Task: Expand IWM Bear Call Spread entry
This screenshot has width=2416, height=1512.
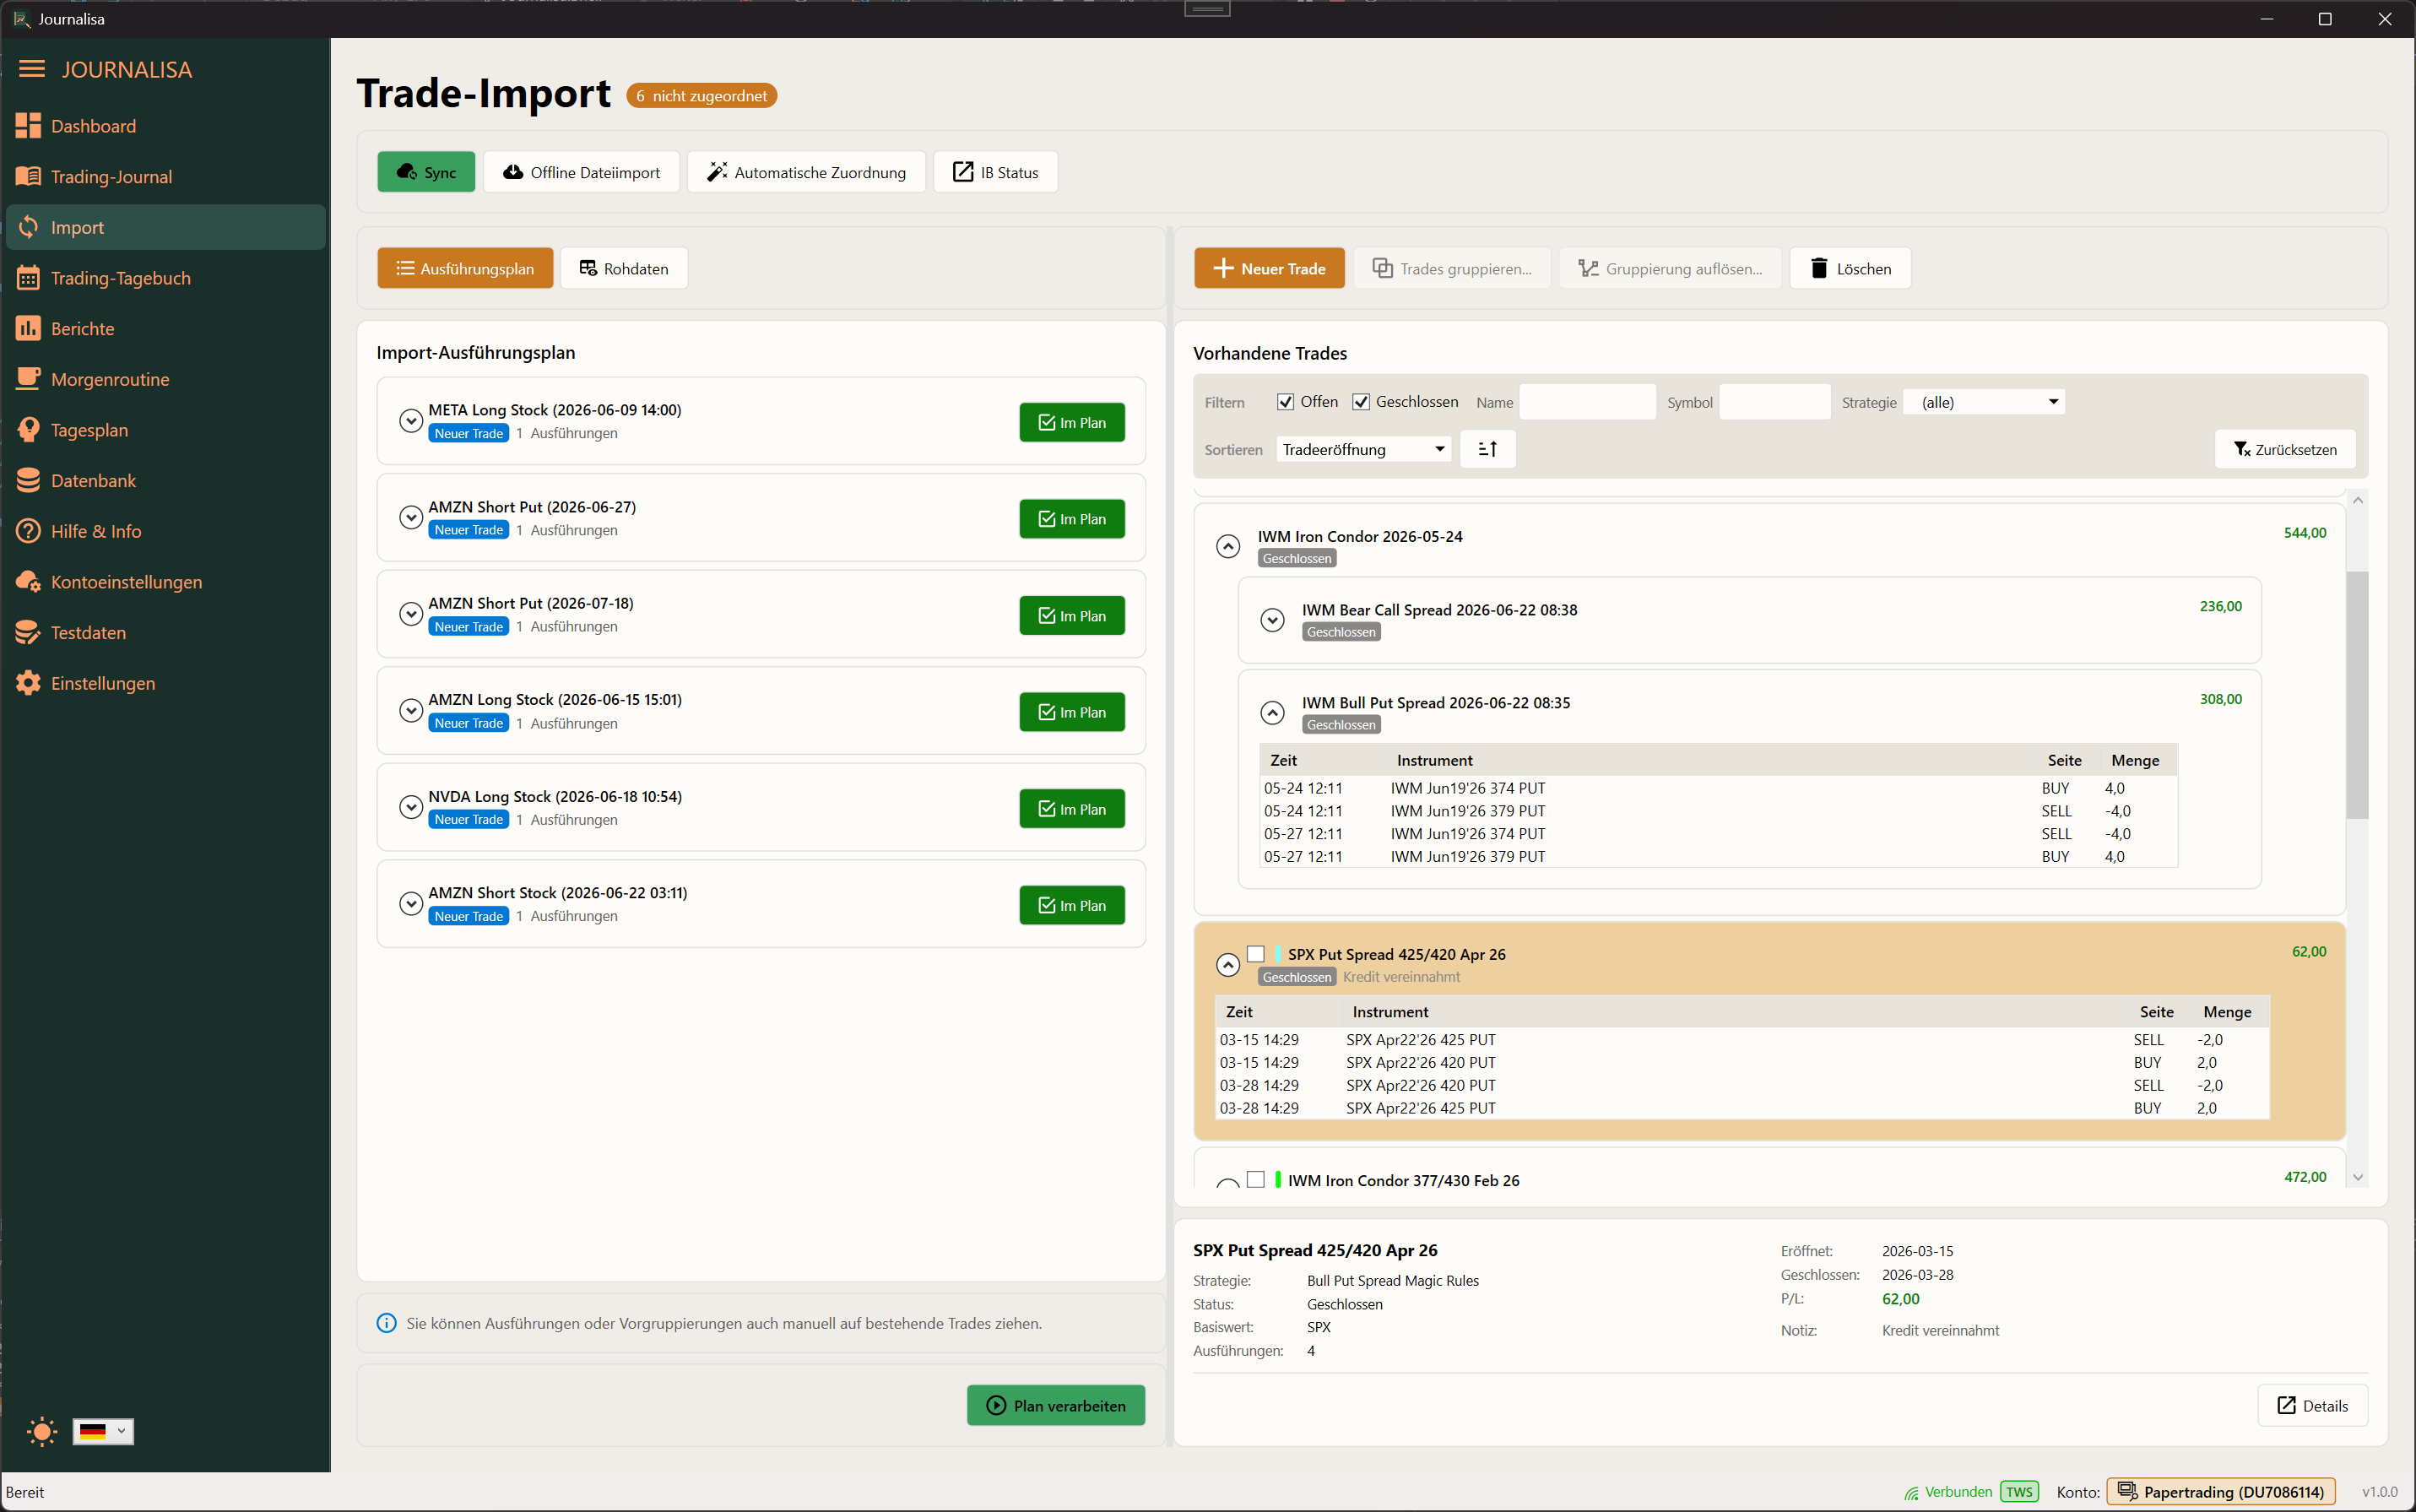Action: click(x=1272, y=620)
